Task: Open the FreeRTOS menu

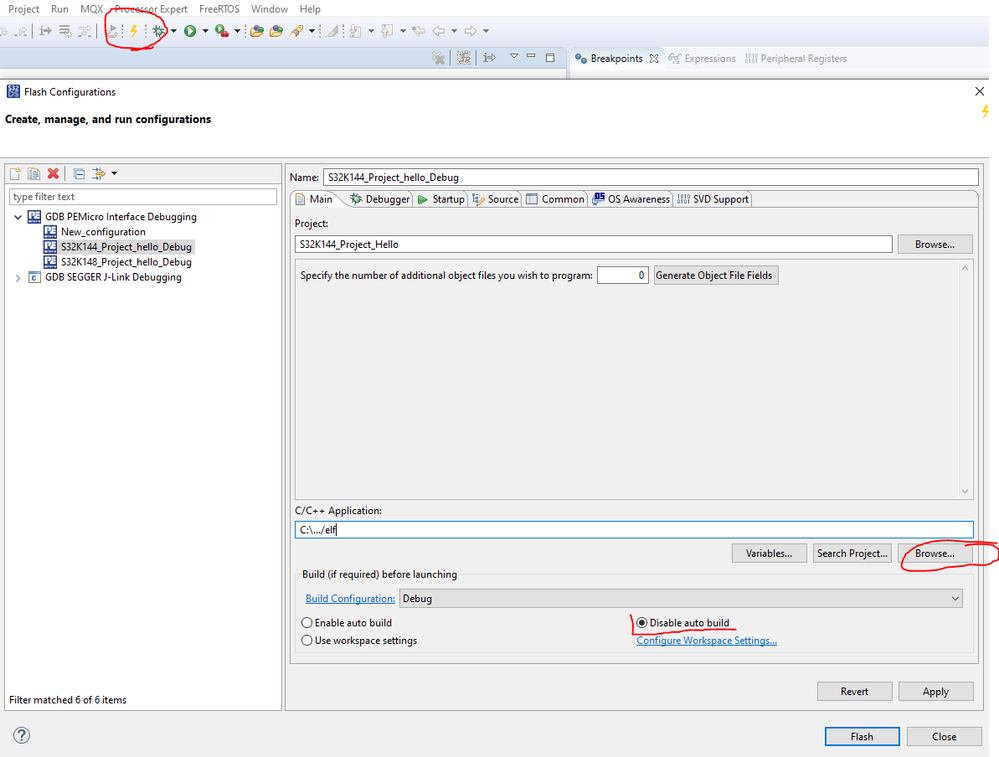Action: [219, 9]
